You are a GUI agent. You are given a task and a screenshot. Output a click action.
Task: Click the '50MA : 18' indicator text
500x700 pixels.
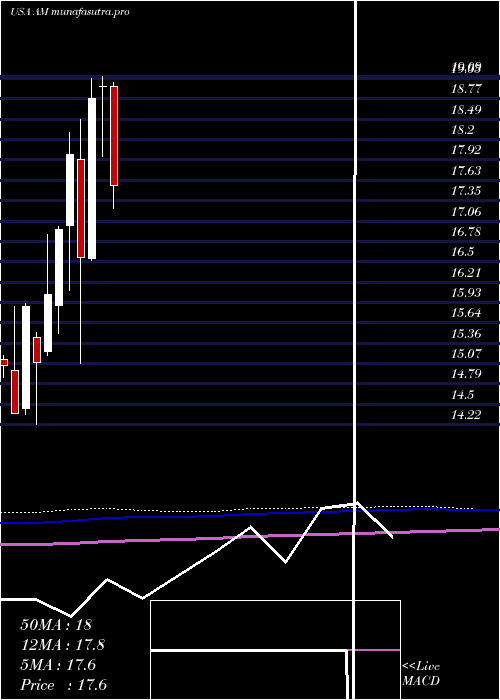coord(56,625)
